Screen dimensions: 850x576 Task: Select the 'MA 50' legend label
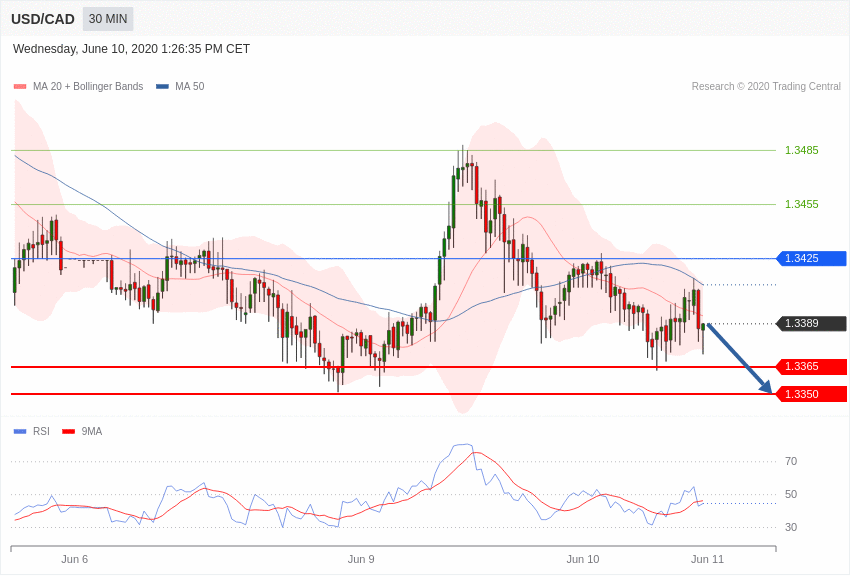pos(190,86)
